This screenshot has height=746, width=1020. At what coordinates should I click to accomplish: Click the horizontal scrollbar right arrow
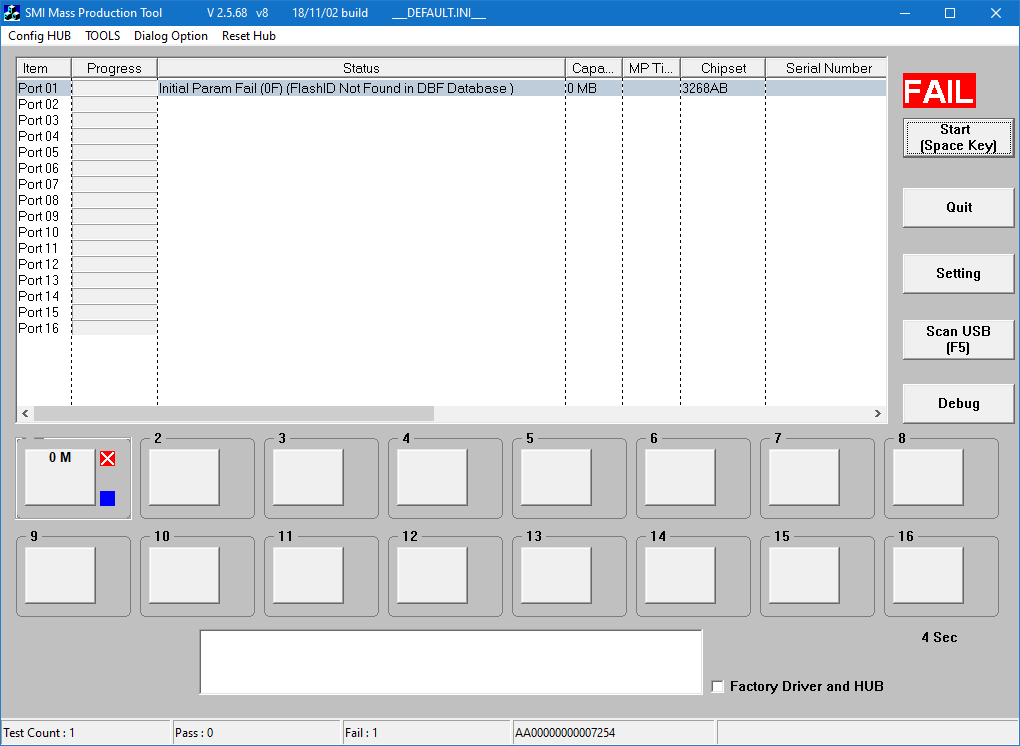click(x=878, y=414)
